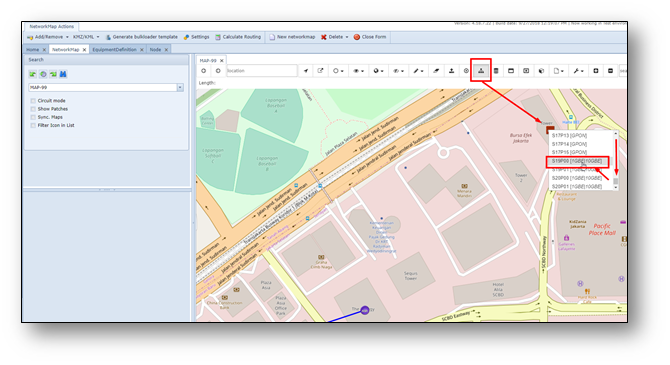The image size is (670, 365).
Task: Select the NetworkMap tab
Action: pyautogui.click(x=65, y=50)
